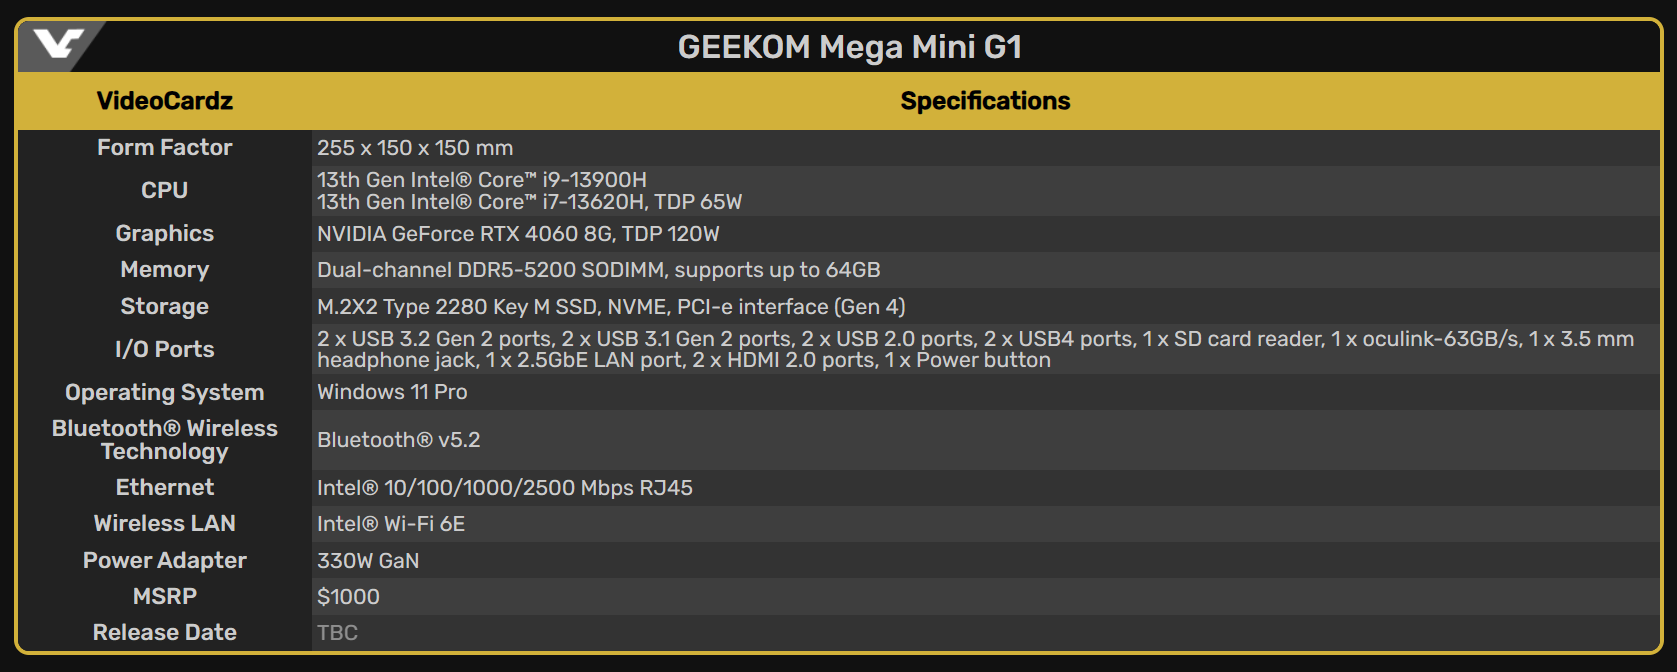Select the $1000 MSRP value
This screenshot has width=1677, height=672.
click(348, 597)
